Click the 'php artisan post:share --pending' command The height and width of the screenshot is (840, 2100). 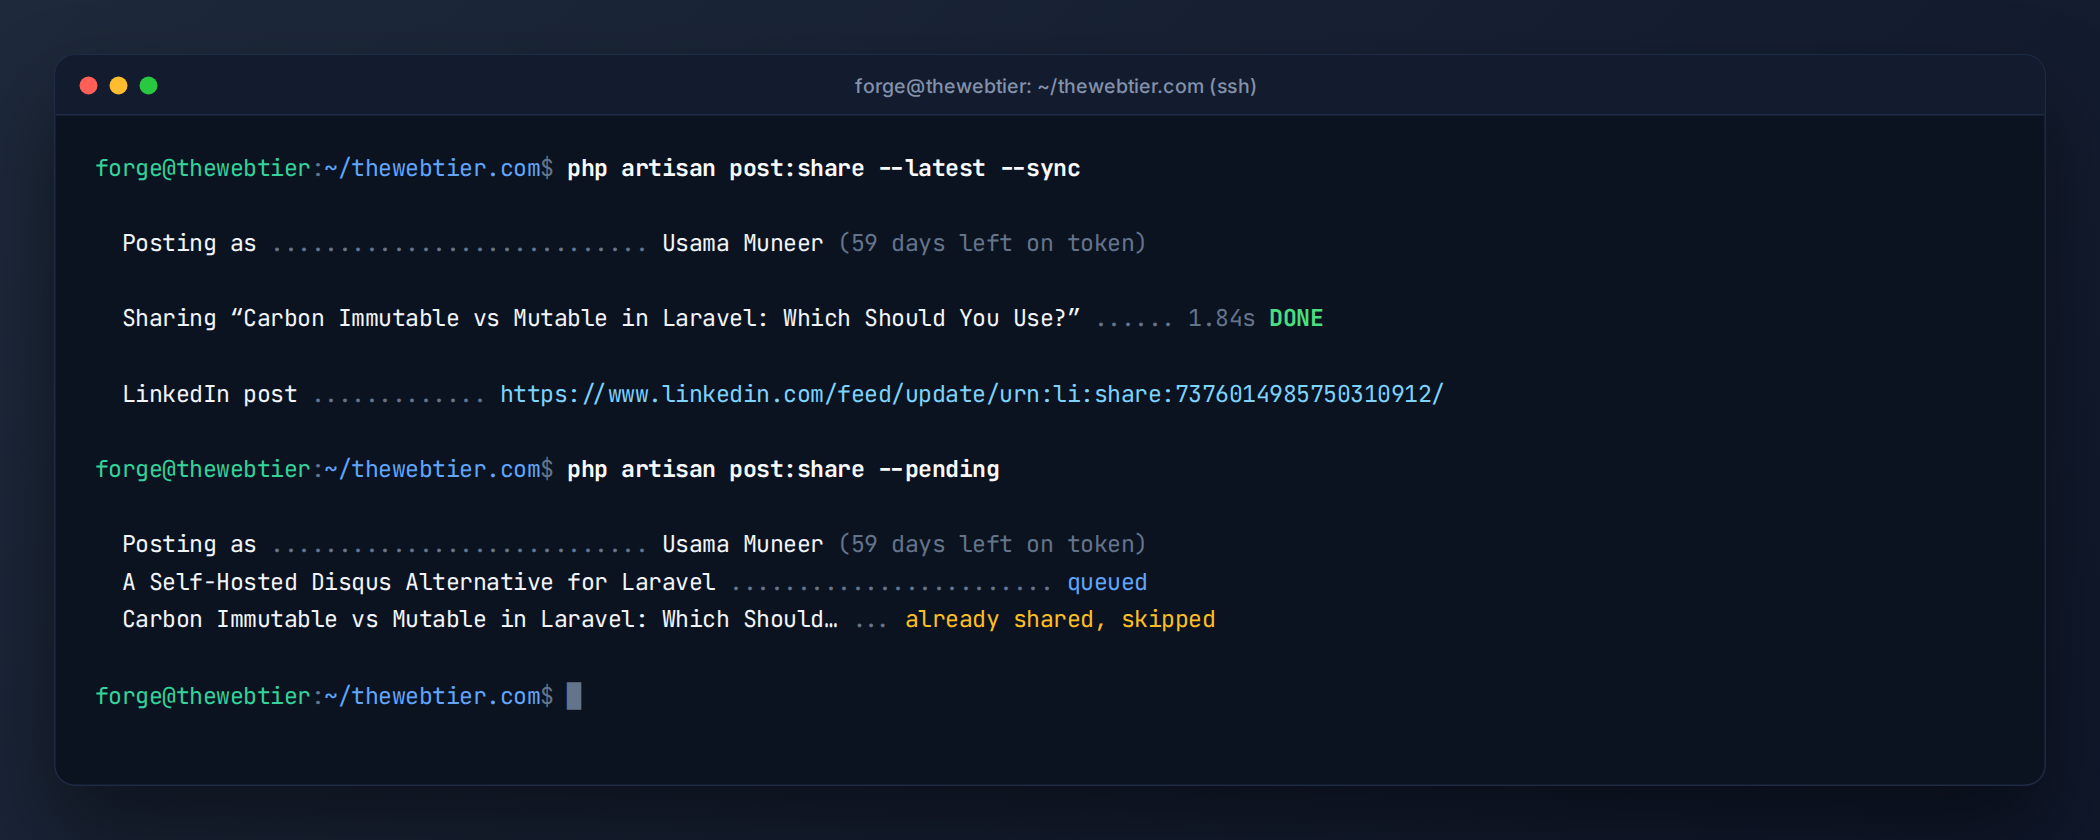pyautogui.click(x=783, y=469)
